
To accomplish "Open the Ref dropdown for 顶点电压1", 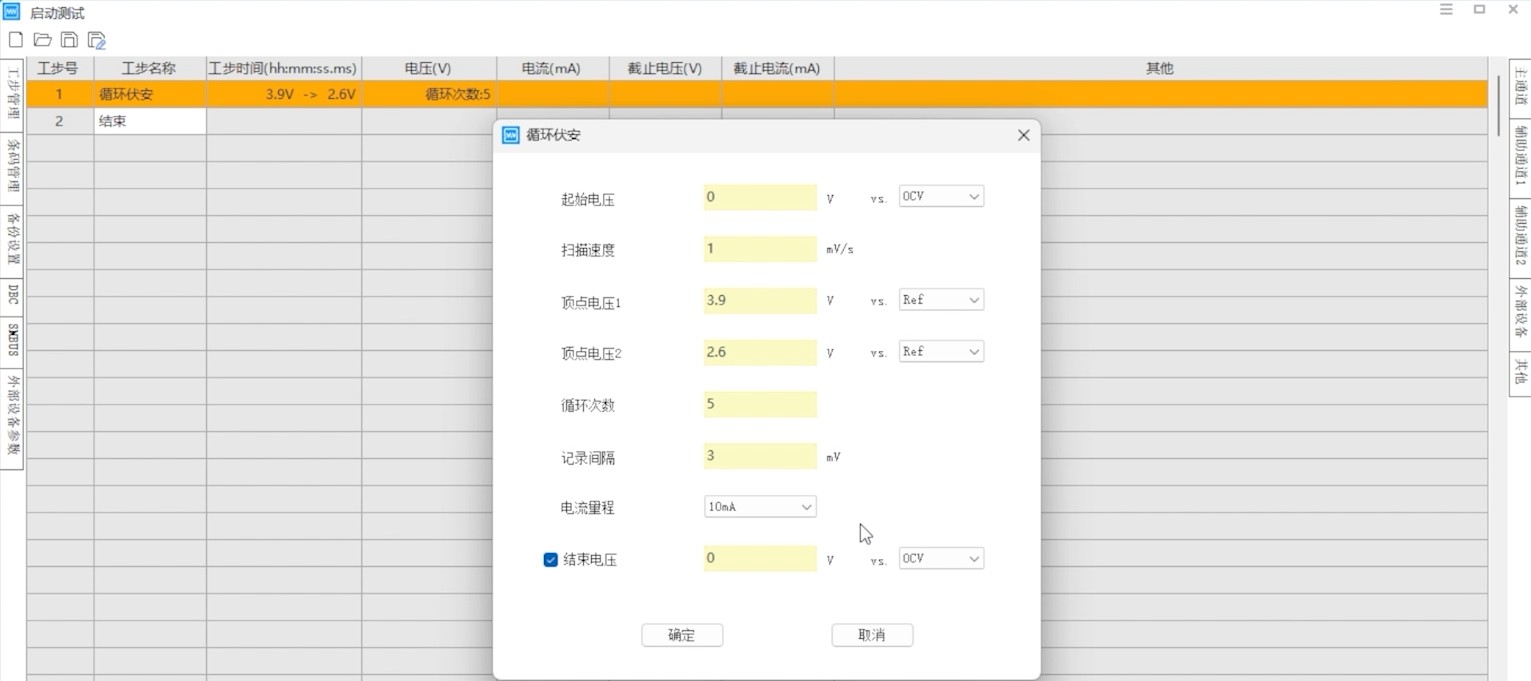I will tap(940, 299).
